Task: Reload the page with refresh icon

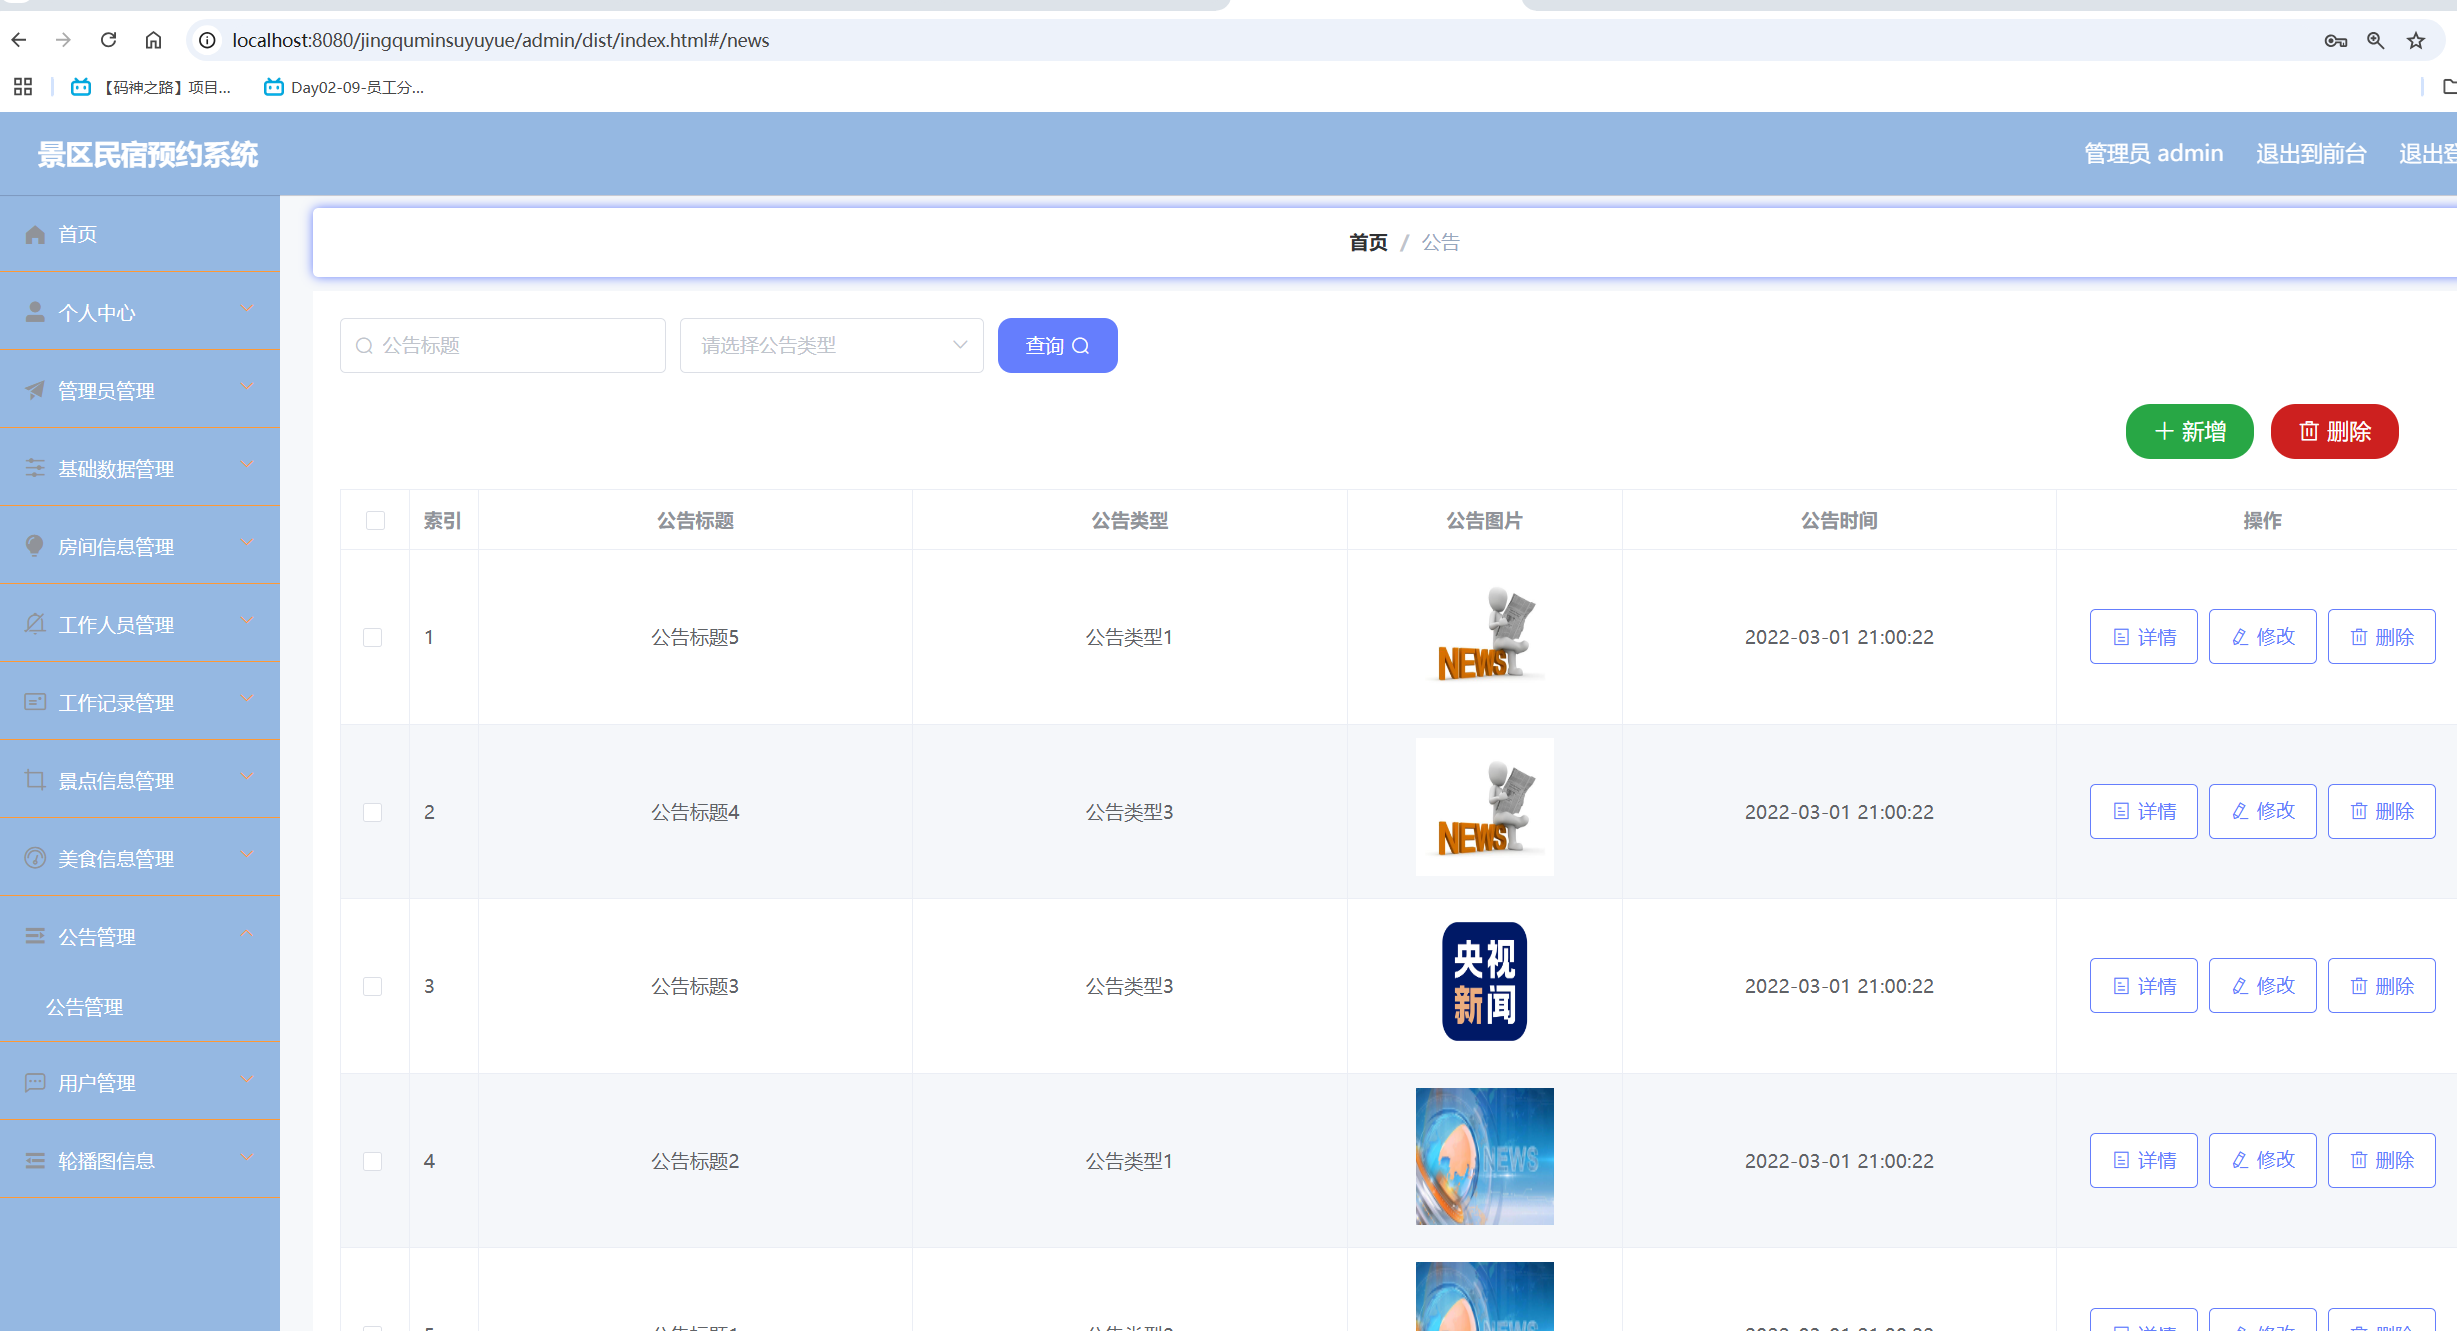Action: [109, 40]
